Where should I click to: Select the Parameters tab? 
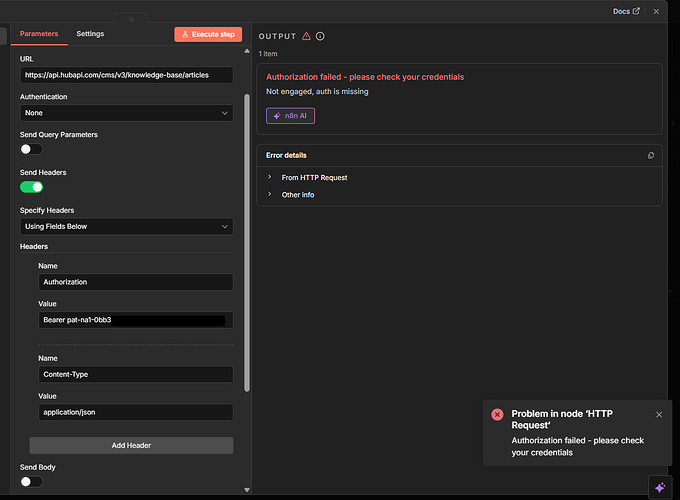(39, 34)
